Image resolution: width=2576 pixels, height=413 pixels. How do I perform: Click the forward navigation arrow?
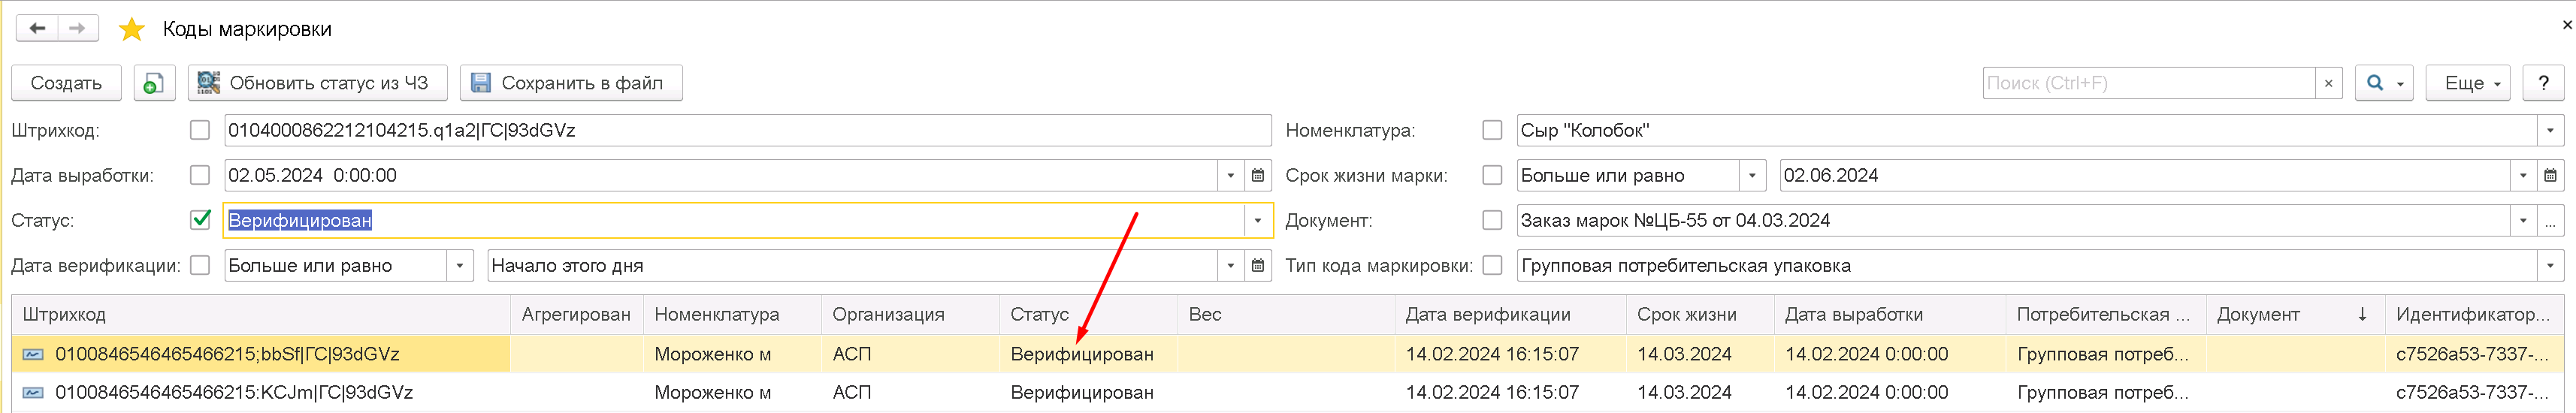77,28
